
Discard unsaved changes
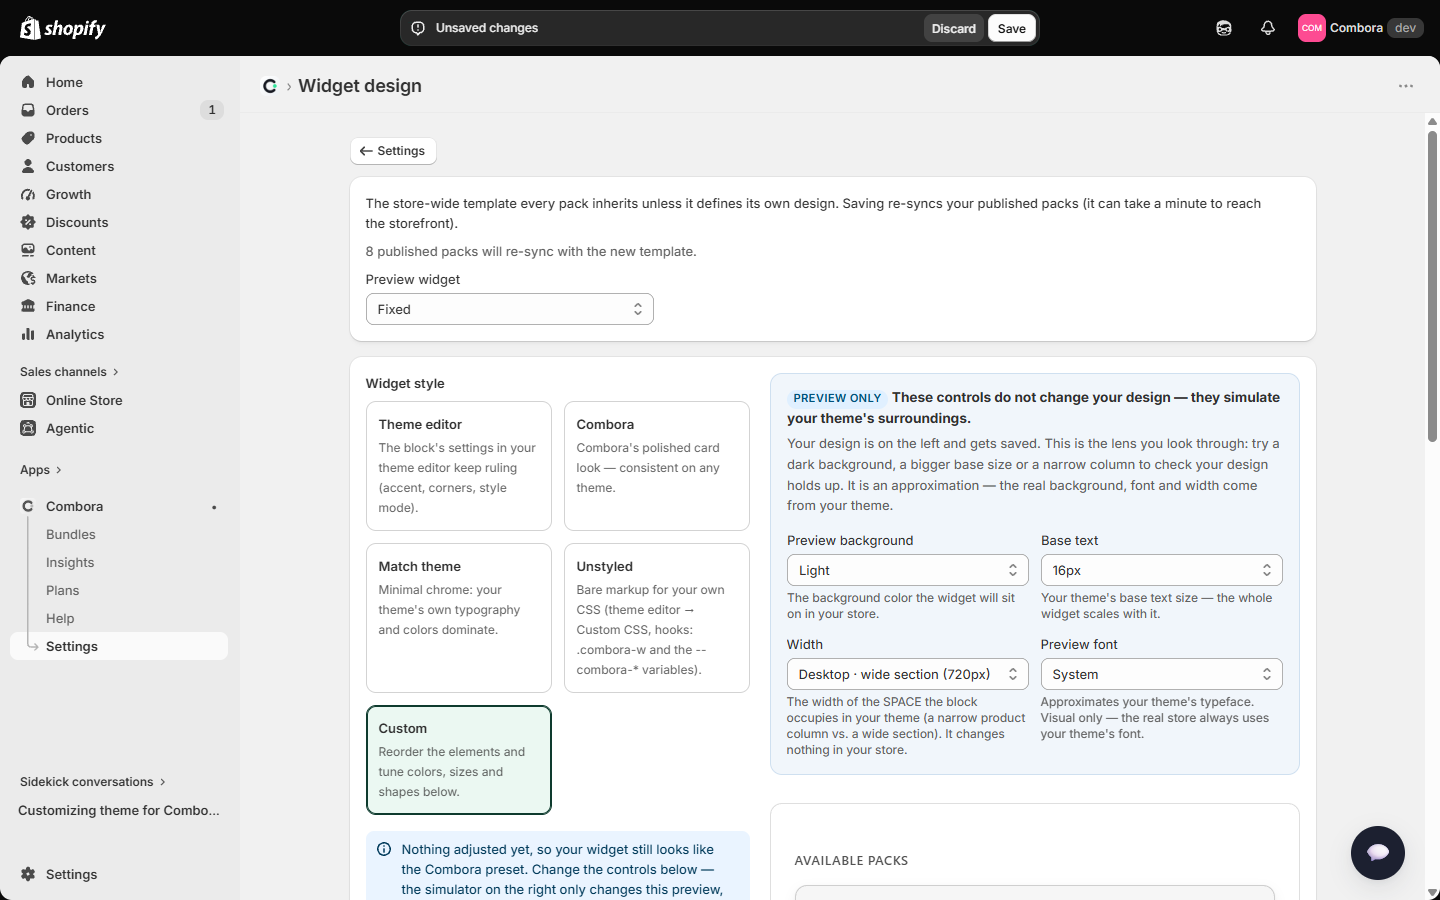[953, 28]
